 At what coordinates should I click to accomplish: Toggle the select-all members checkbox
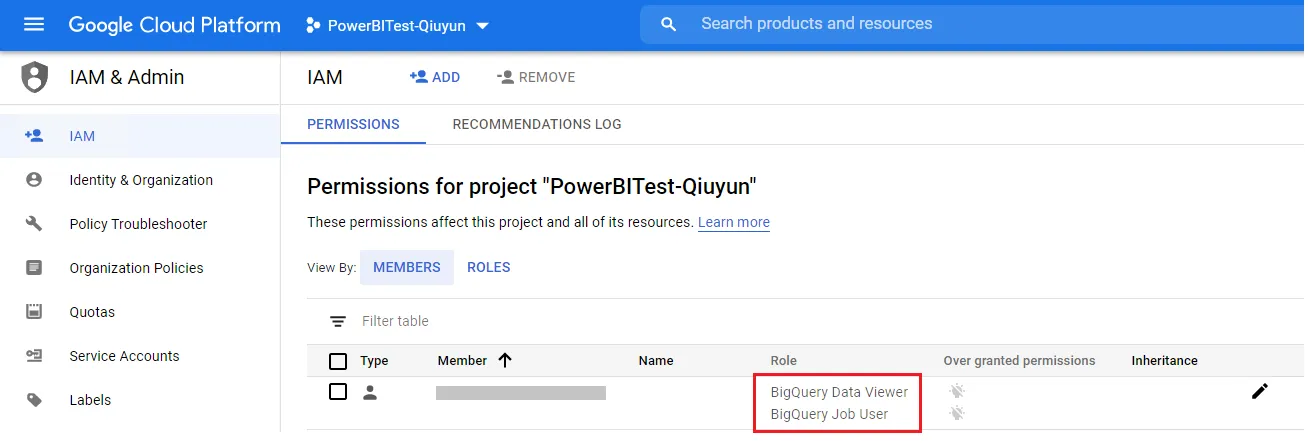click(x=338, y=361)
